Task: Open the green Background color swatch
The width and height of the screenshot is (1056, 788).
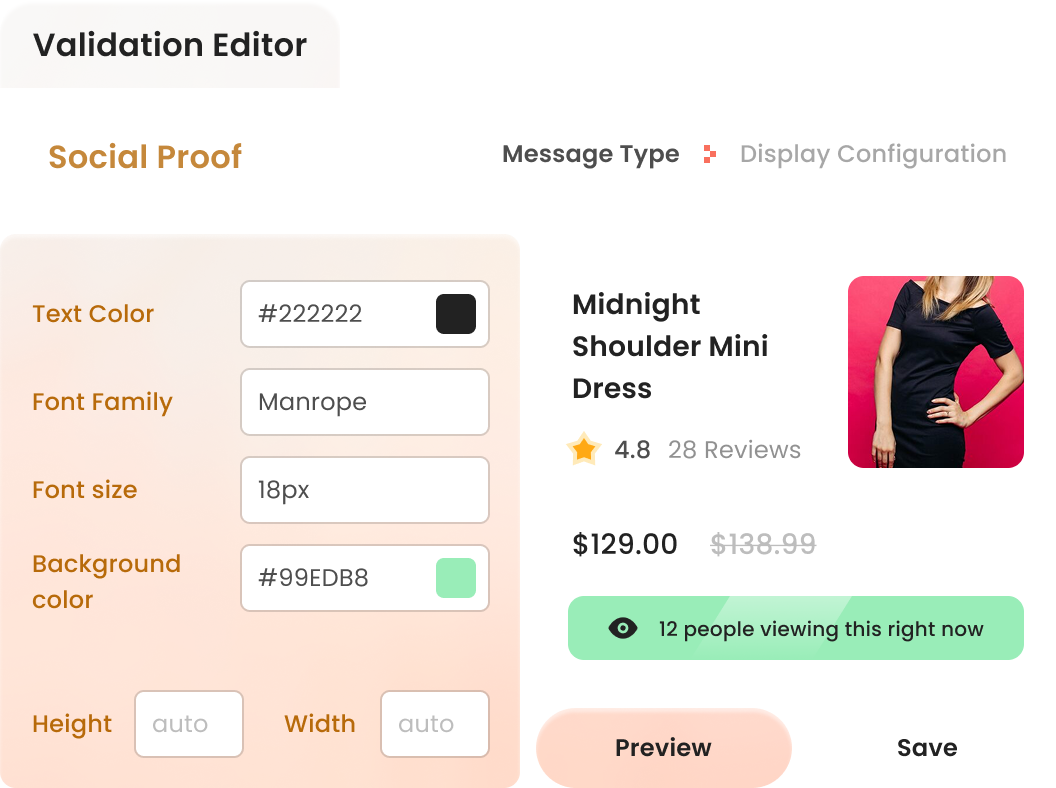Action: [456, 578]
